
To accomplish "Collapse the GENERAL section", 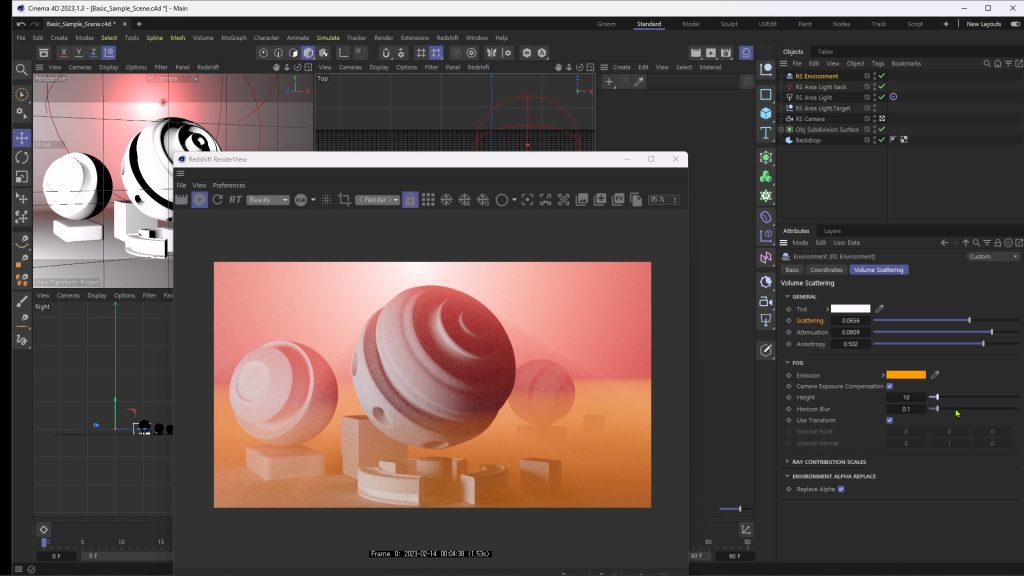I will pyautogui.click(x=788, y=296).
